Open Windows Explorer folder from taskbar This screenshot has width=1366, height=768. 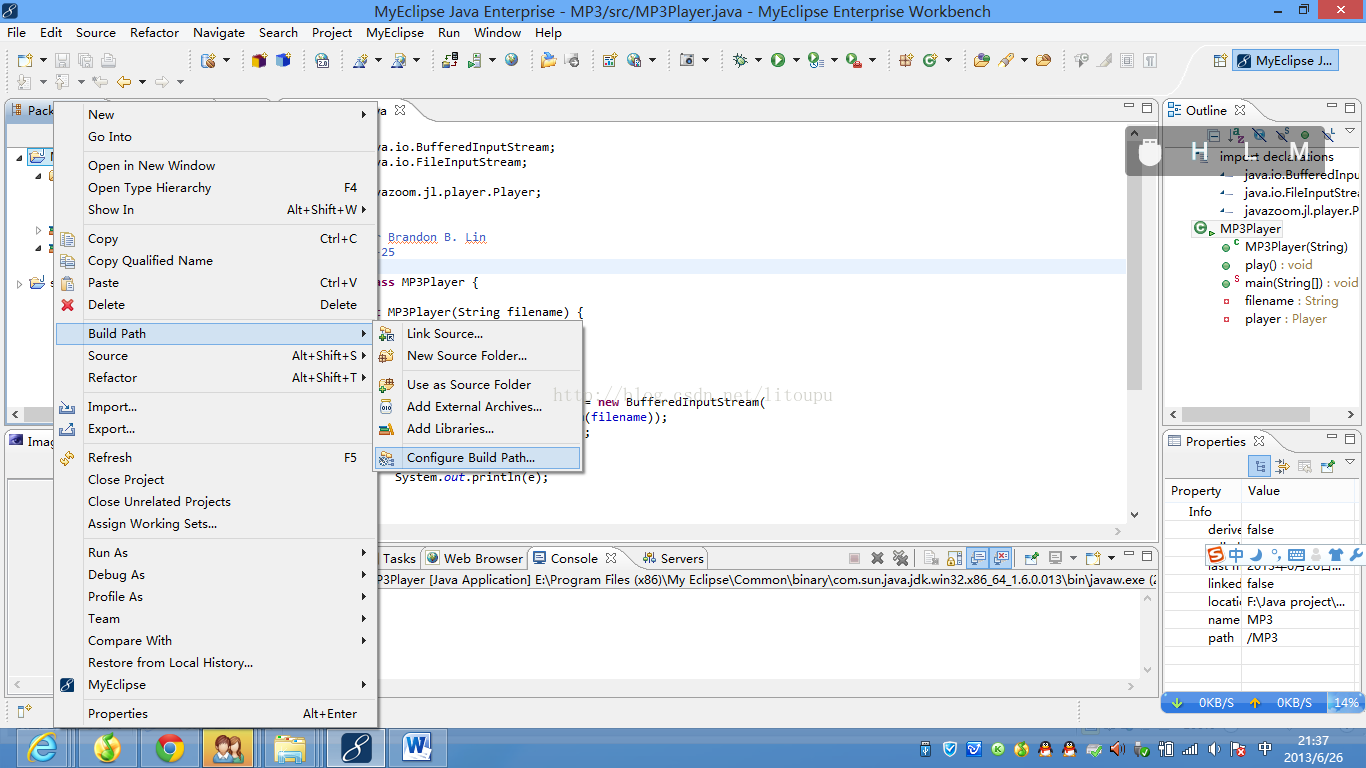(290, 748)
